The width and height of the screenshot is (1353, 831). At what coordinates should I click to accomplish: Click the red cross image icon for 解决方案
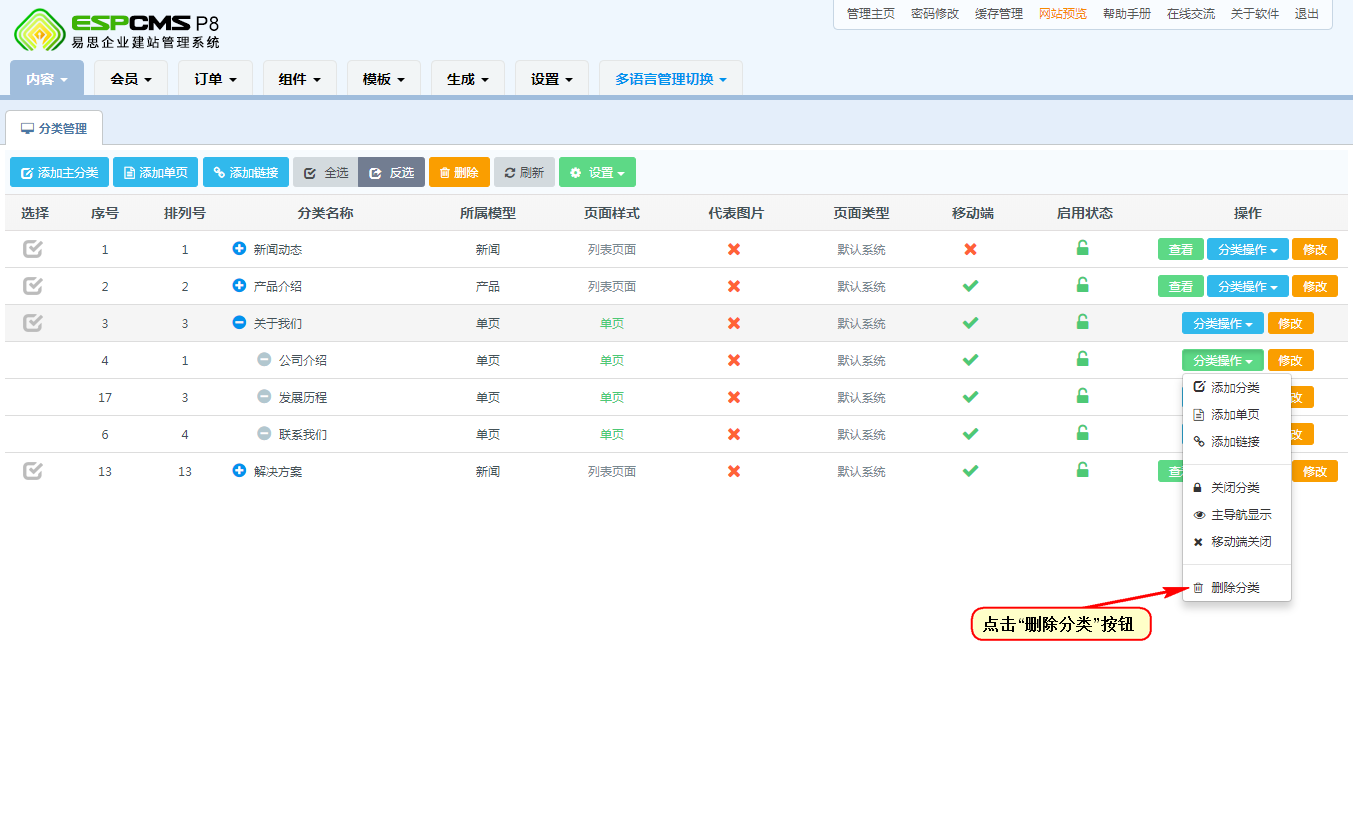click(734, 471)
